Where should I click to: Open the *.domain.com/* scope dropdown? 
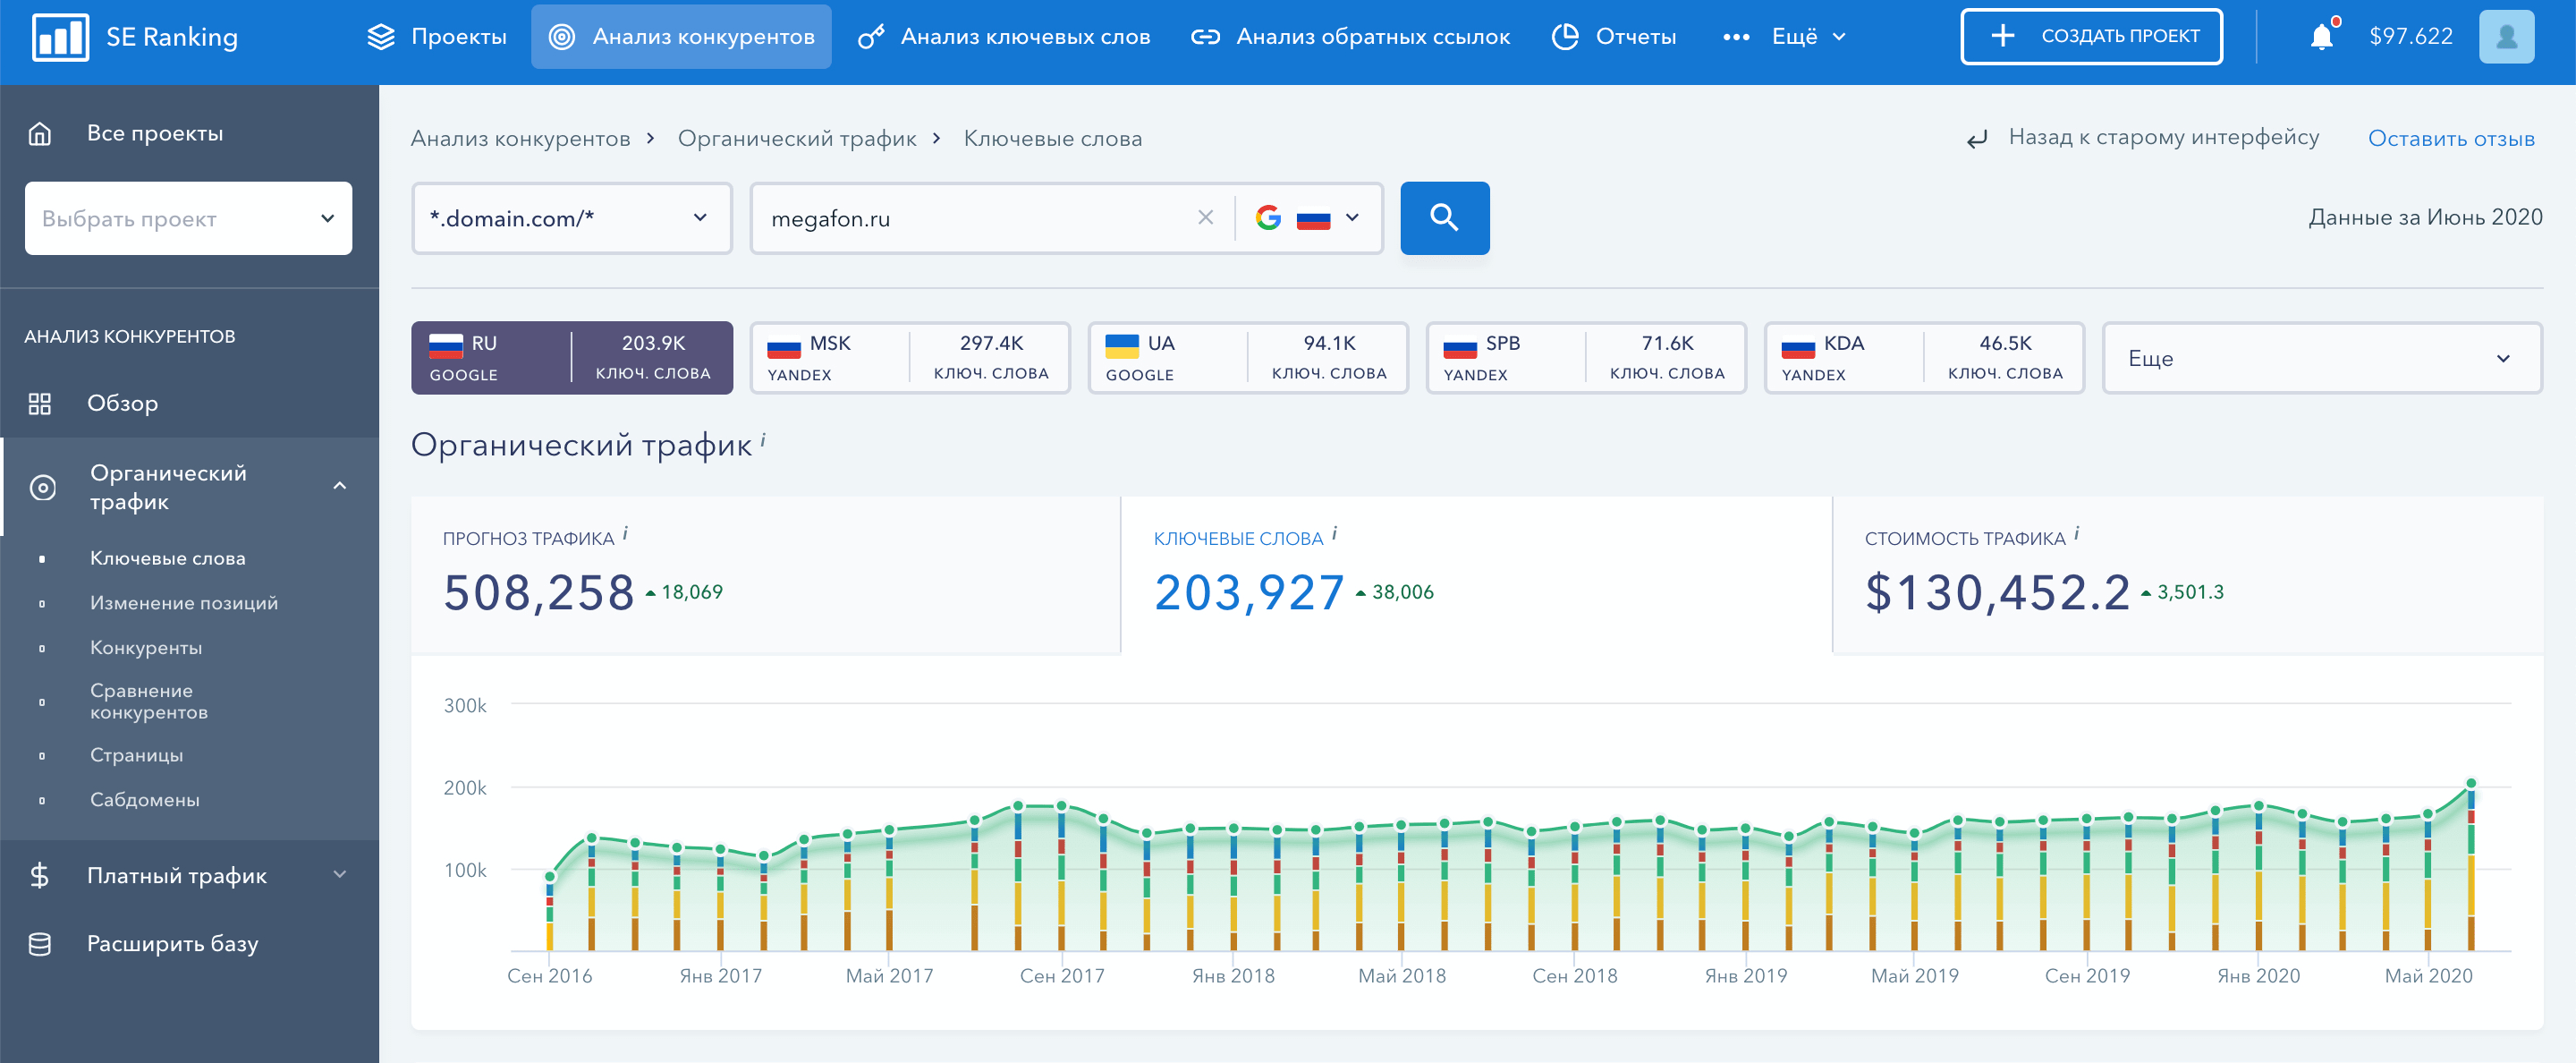click(x=571, y=217)
